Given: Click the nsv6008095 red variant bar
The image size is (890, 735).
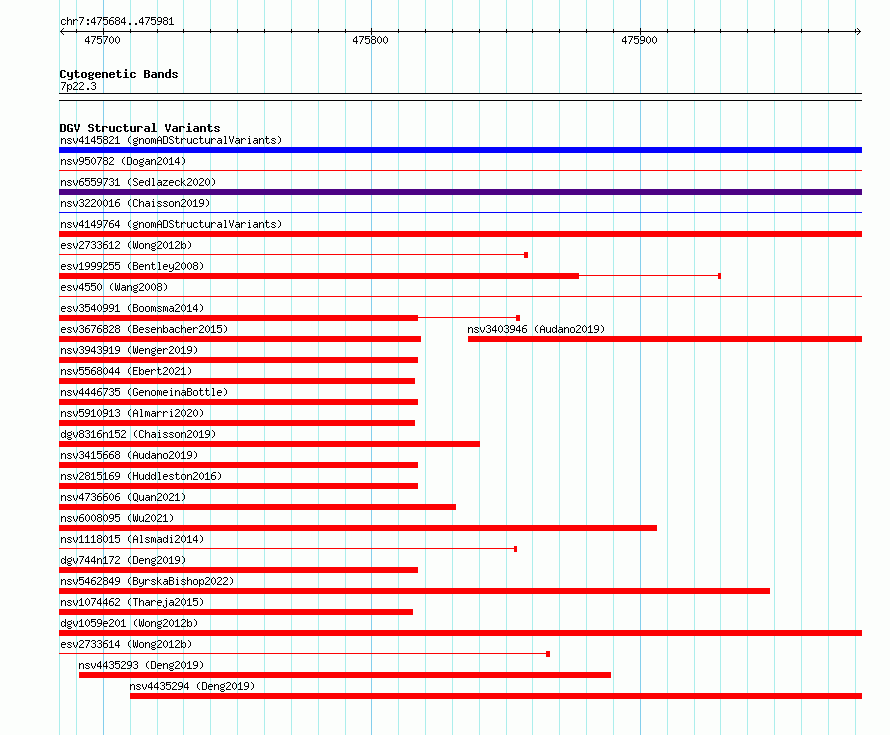Looking at the screenshot, I should (358, 528).
